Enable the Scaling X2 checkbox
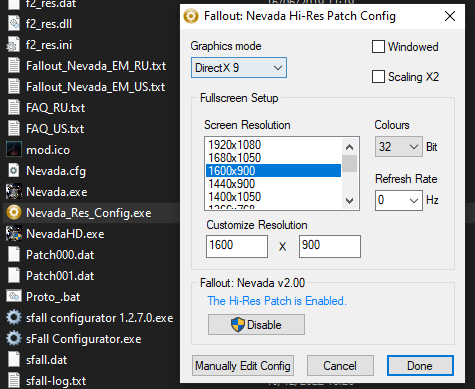Image resolution: width=475 pixels, height=389 pixels. (x=378, y=77)
